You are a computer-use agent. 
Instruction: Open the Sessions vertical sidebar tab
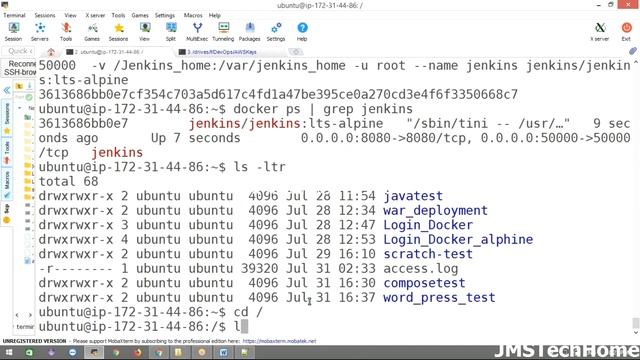[x=7, y=118]
